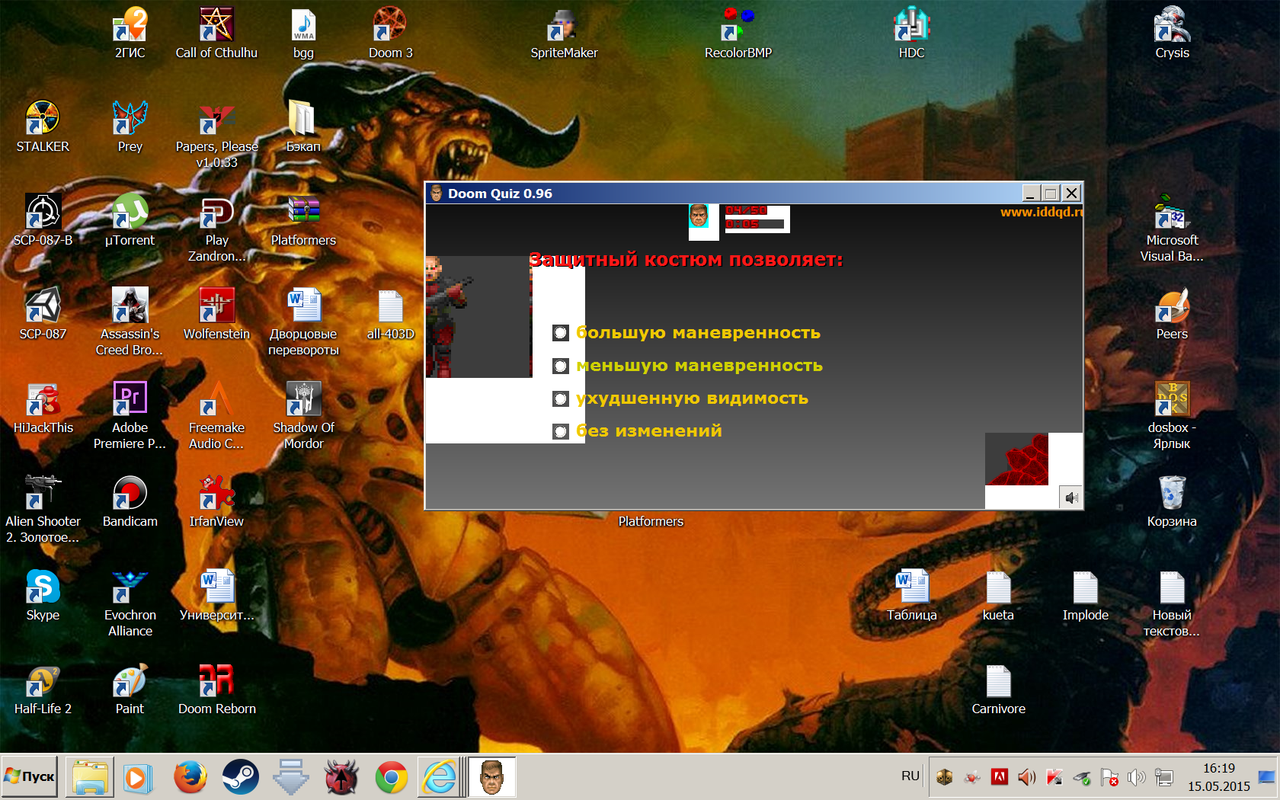Image resolution: width=1280 pixels, height=800 pixels.
Task: Launch Assassin's Creed Brotherhood shortcut
Action: (130, 323)
